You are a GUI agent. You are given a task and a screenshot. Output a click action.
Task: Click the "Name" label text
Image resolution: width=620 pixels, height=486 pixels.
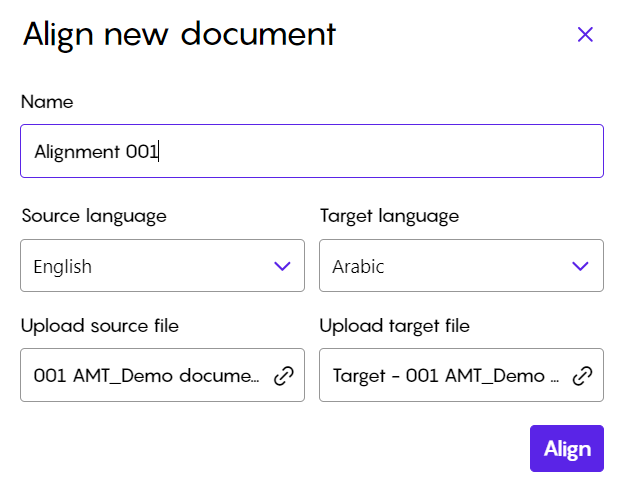[47, 102]
